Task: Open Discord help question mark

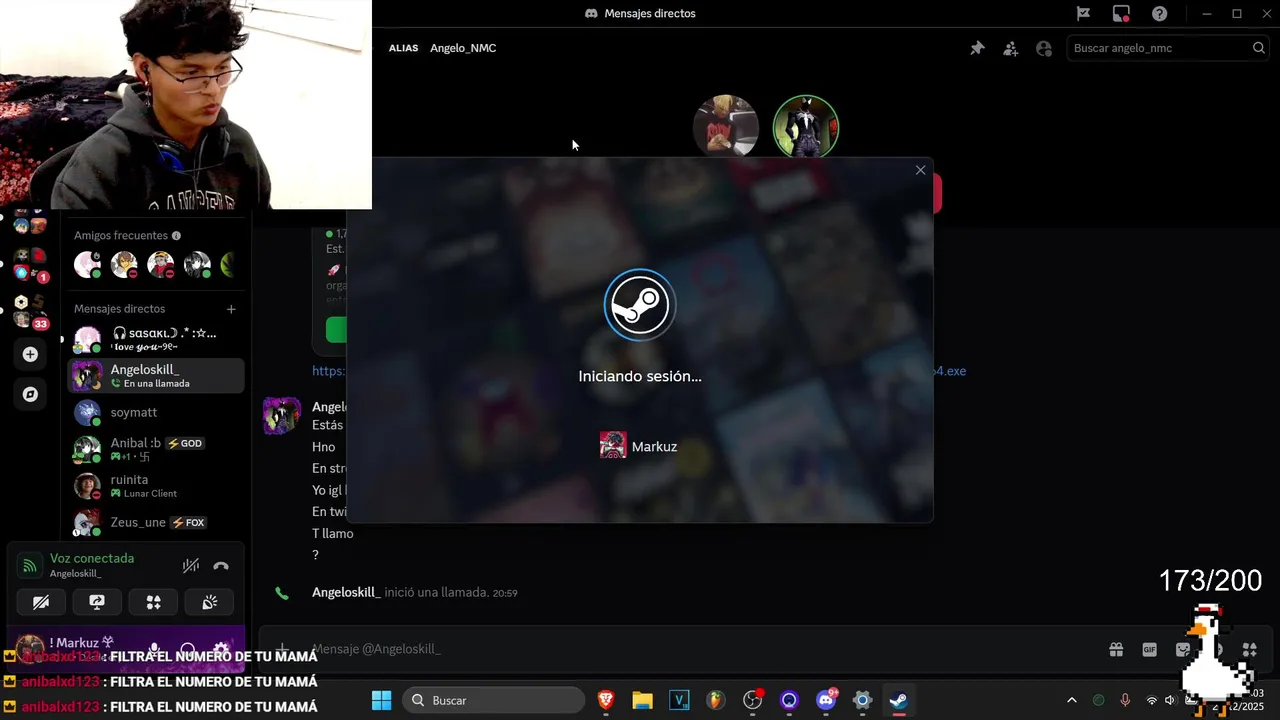Action: coord(1159,14)
